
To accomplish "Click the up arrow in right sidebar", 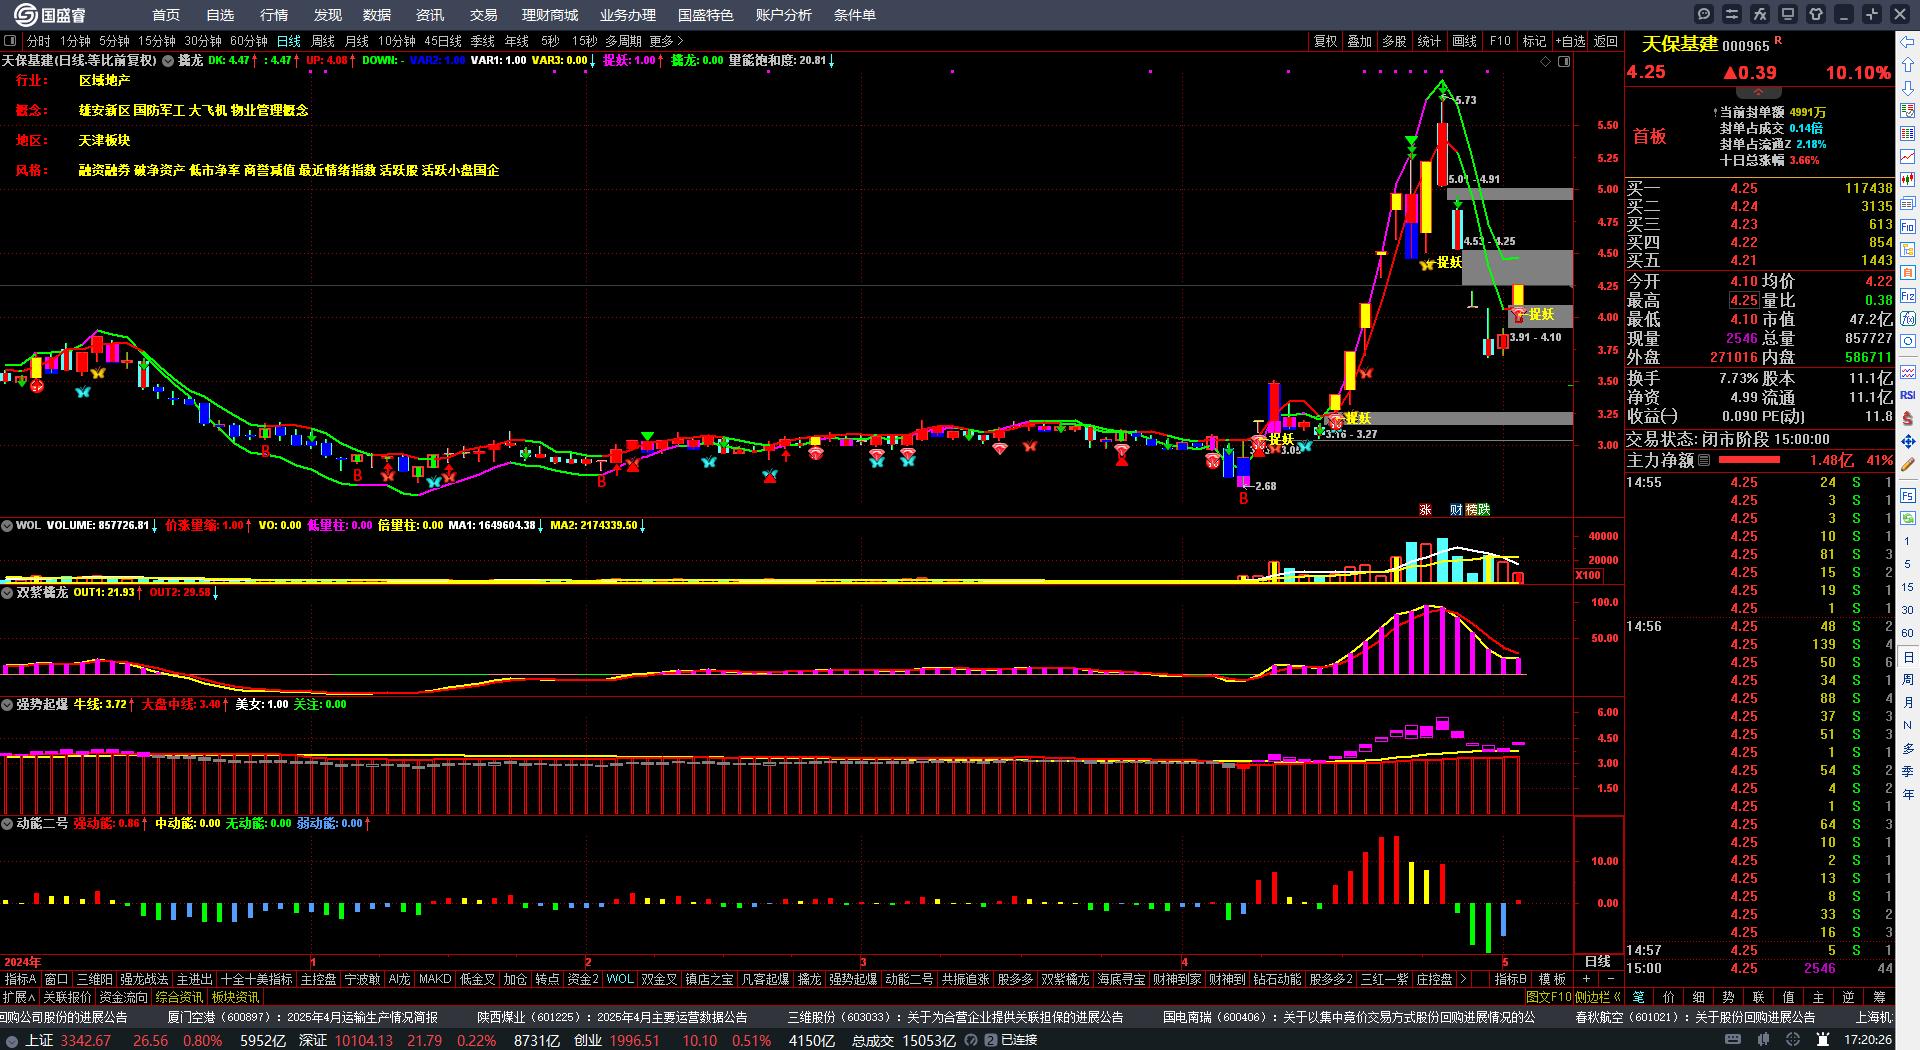I will tap(1908, 65).
